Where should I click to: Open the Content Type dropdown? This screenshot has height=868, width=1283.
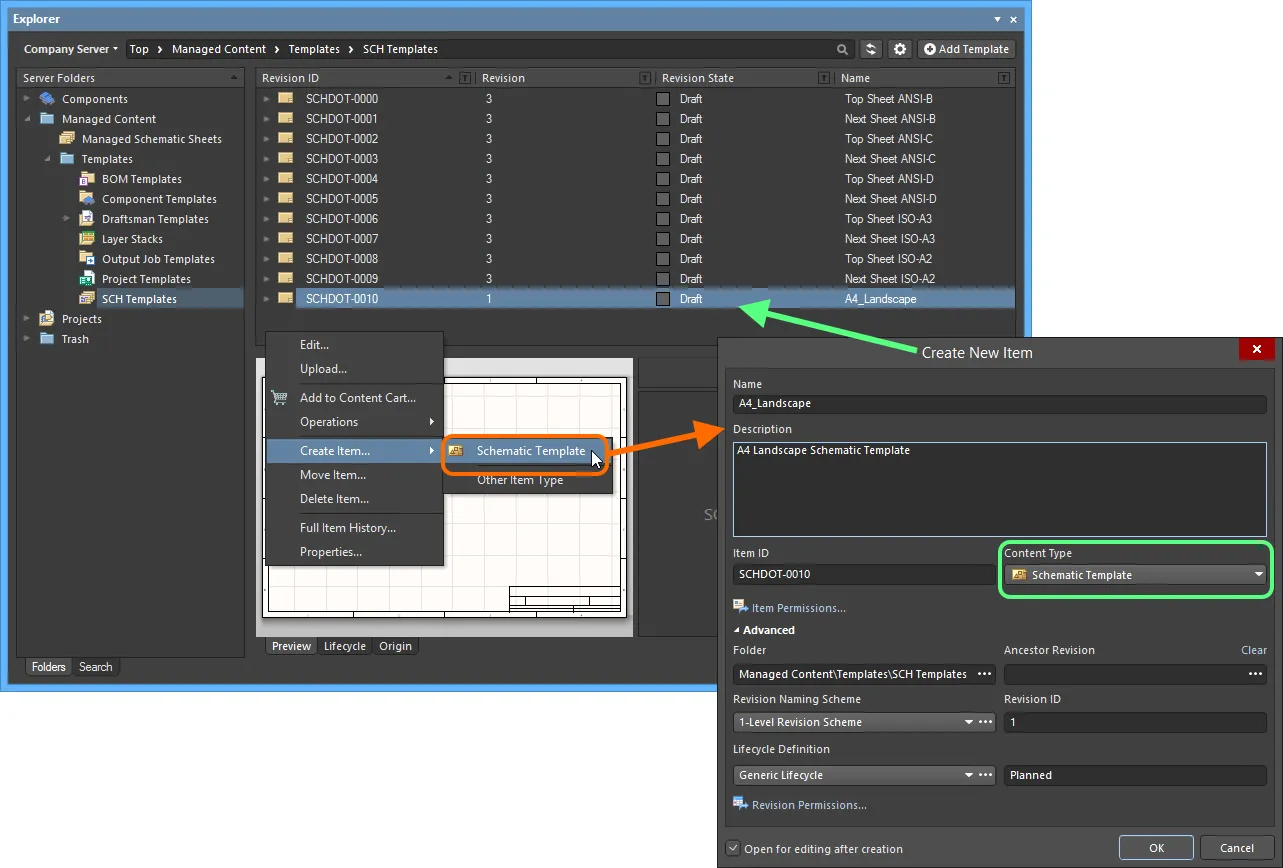point(1135,575)
